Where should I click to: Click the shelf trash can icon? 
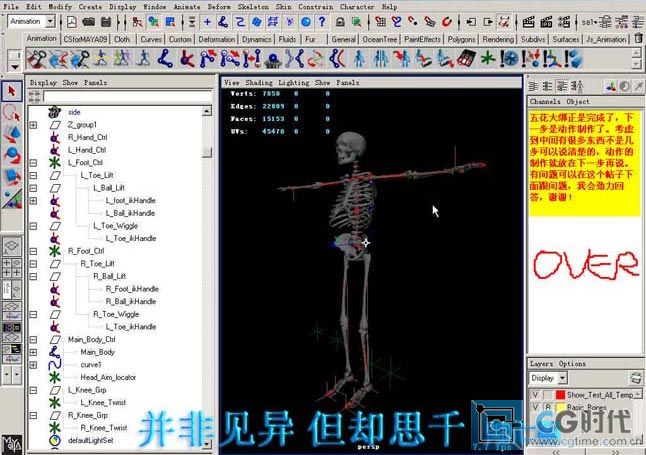pyautogui.click(x=638, y=38)
